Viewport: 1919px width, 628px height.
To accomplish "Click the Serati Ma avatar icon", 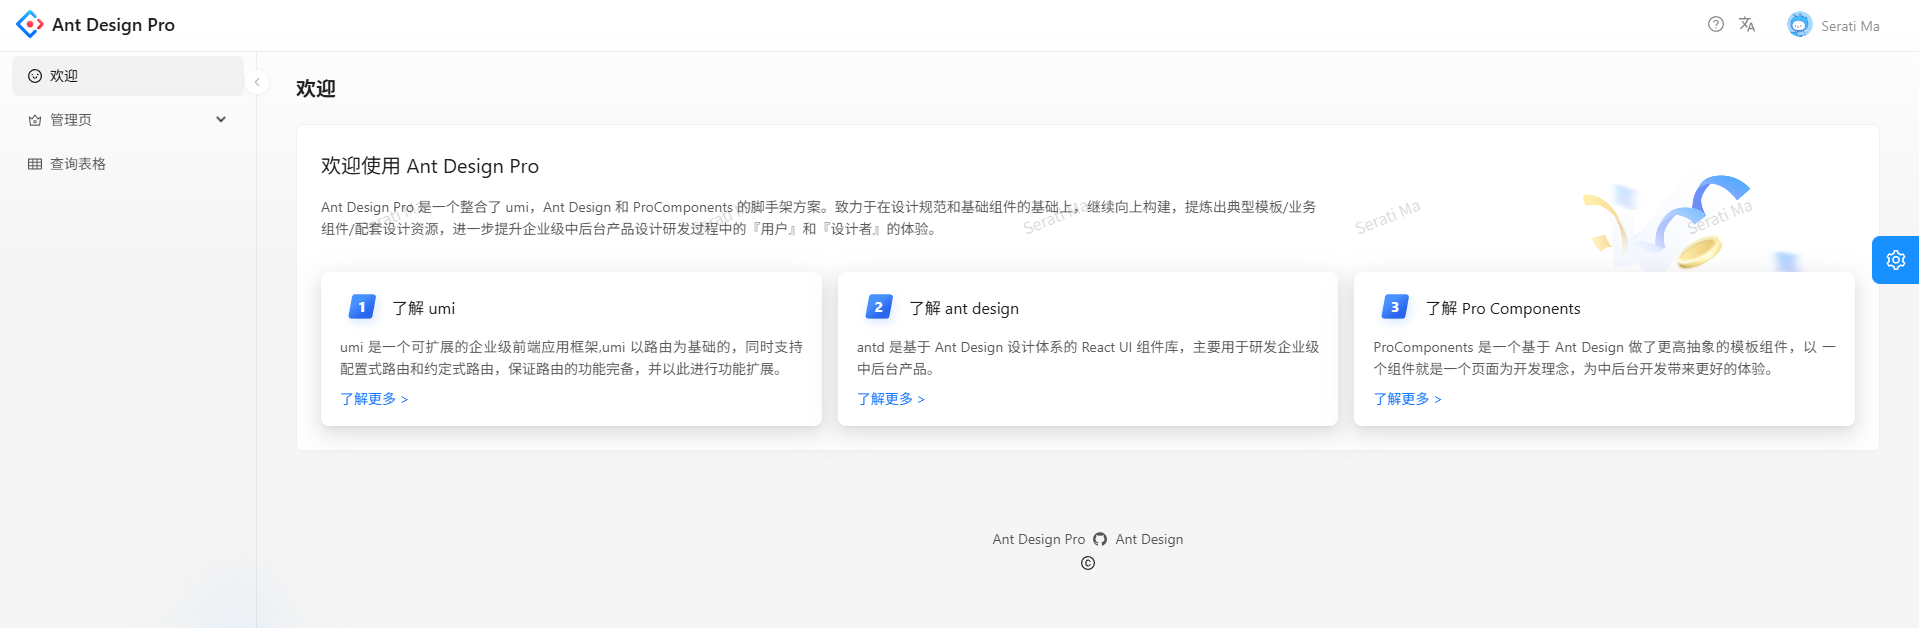I will (x=1800, y=25).
